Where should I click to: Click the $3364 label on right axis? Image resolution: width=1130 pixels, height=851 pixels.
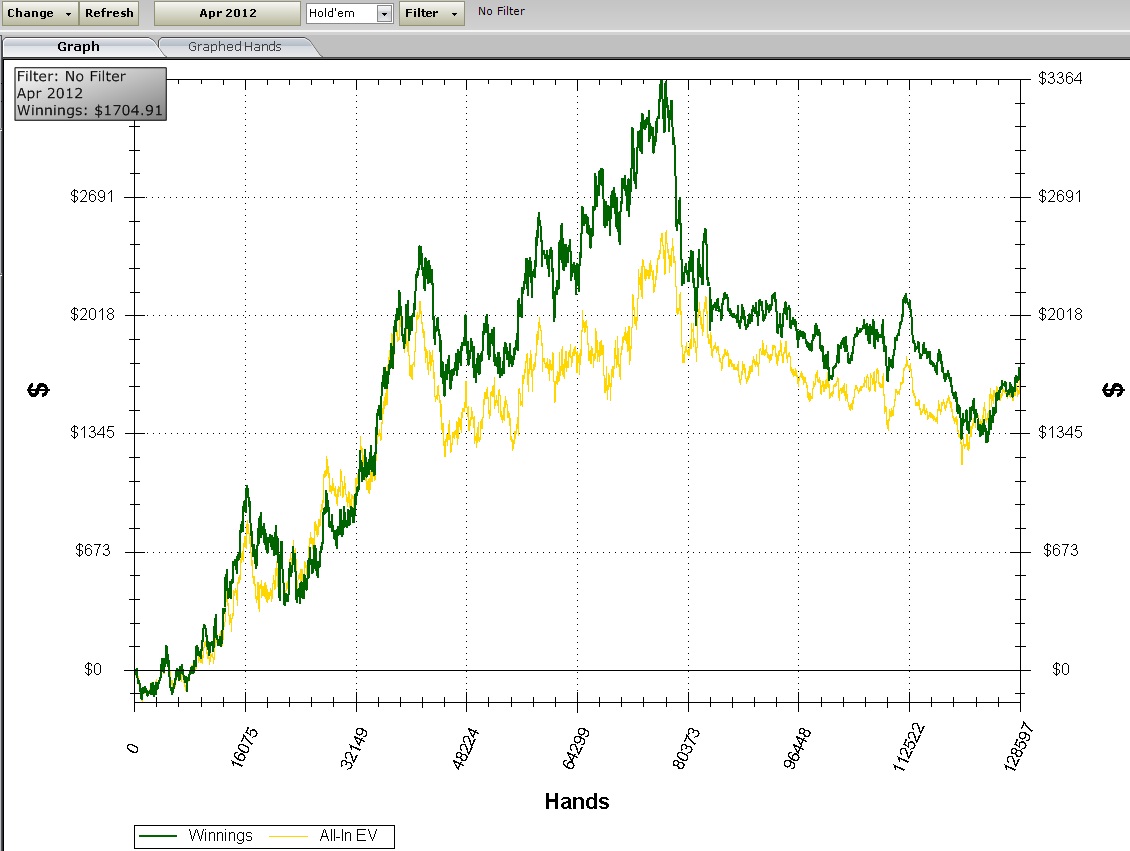point(1060,78)
